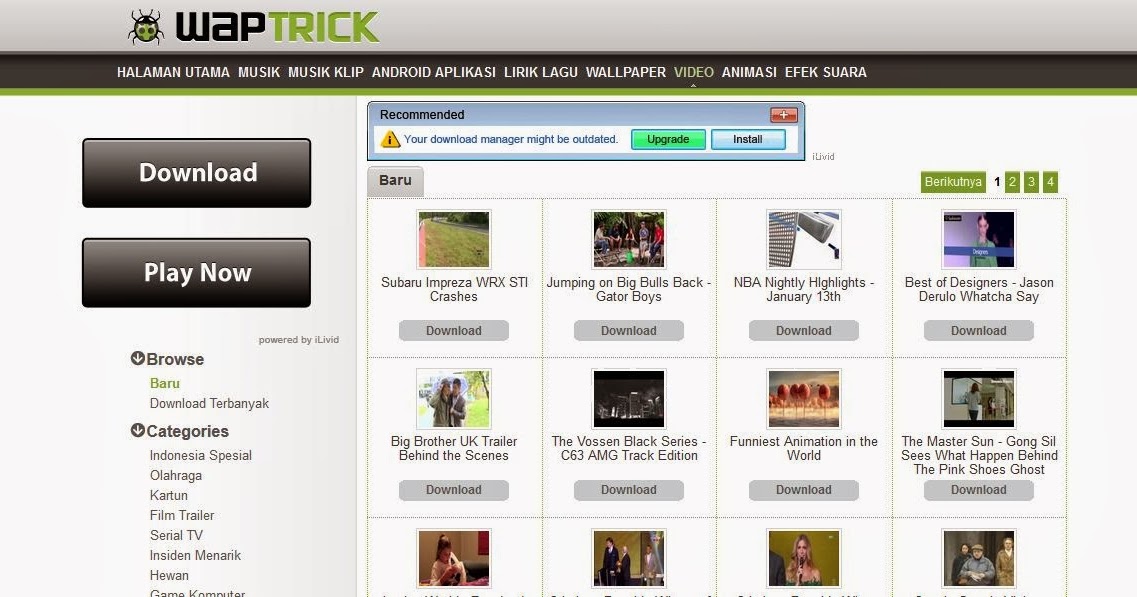Open Download Terbanyak in sidebar

tap(209, 403)
